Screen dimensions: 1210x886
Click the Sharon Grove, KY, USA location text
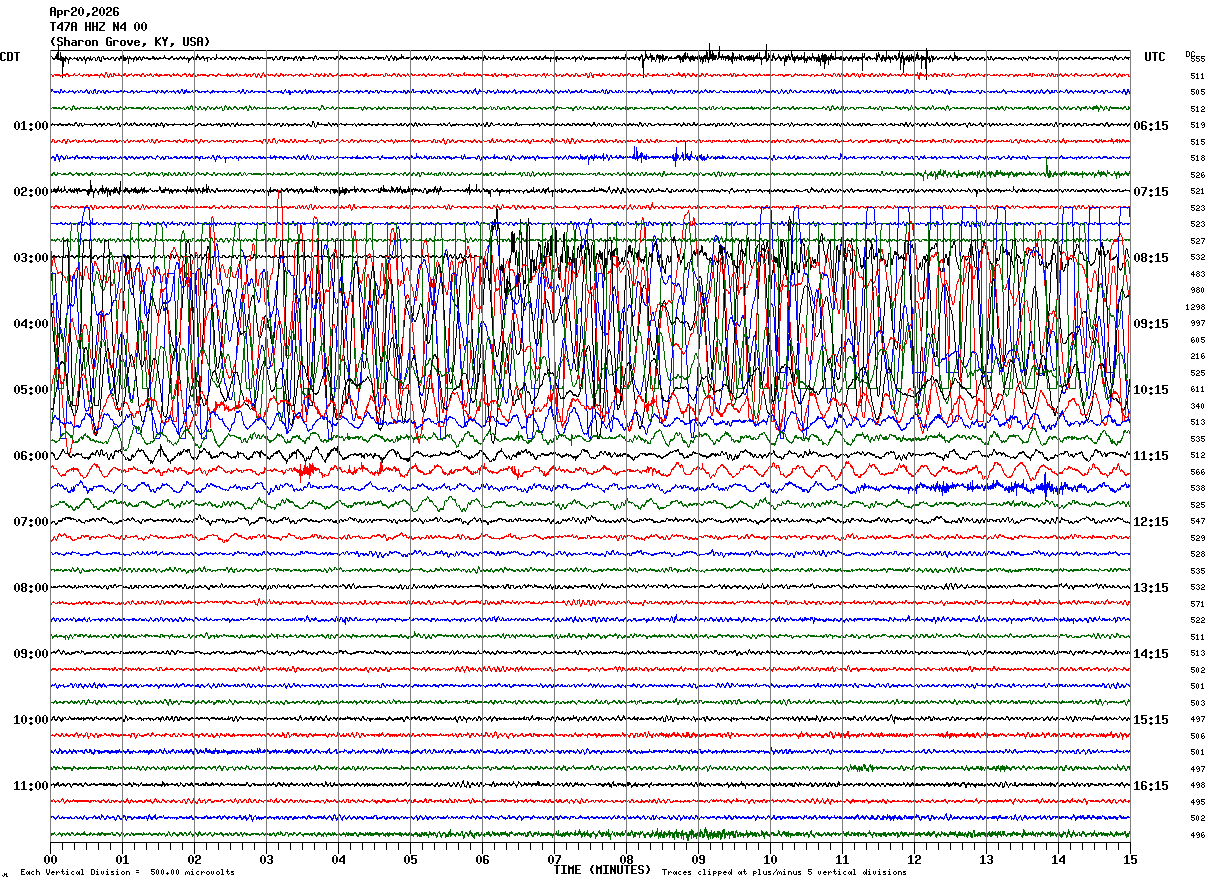point(130,42)
